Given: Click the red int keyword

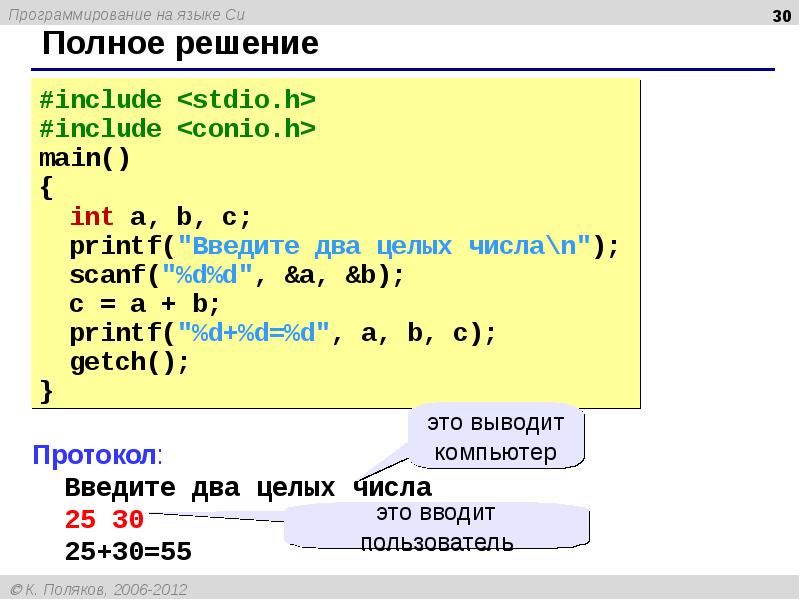Looking at the screenshot, I should pos(92,217).
